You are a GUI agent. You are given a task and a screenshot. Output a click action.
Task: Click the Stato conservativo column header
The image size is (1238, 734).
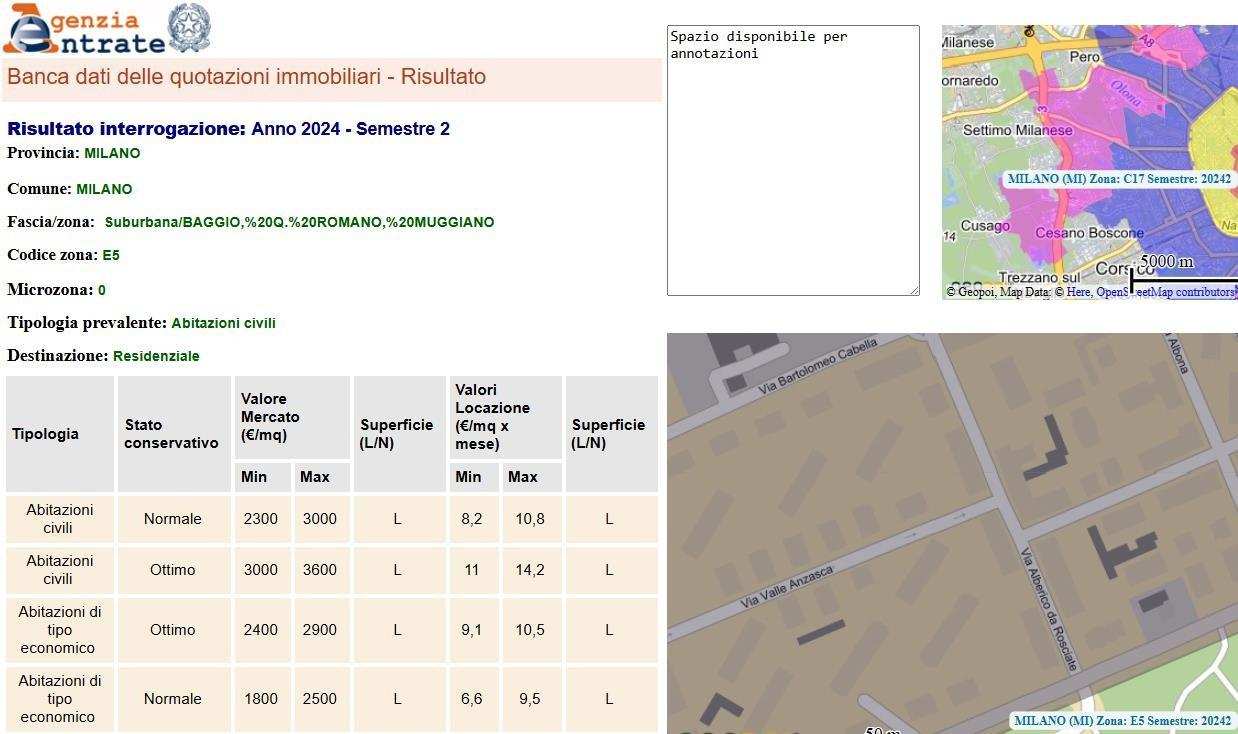tap(173, 434)
